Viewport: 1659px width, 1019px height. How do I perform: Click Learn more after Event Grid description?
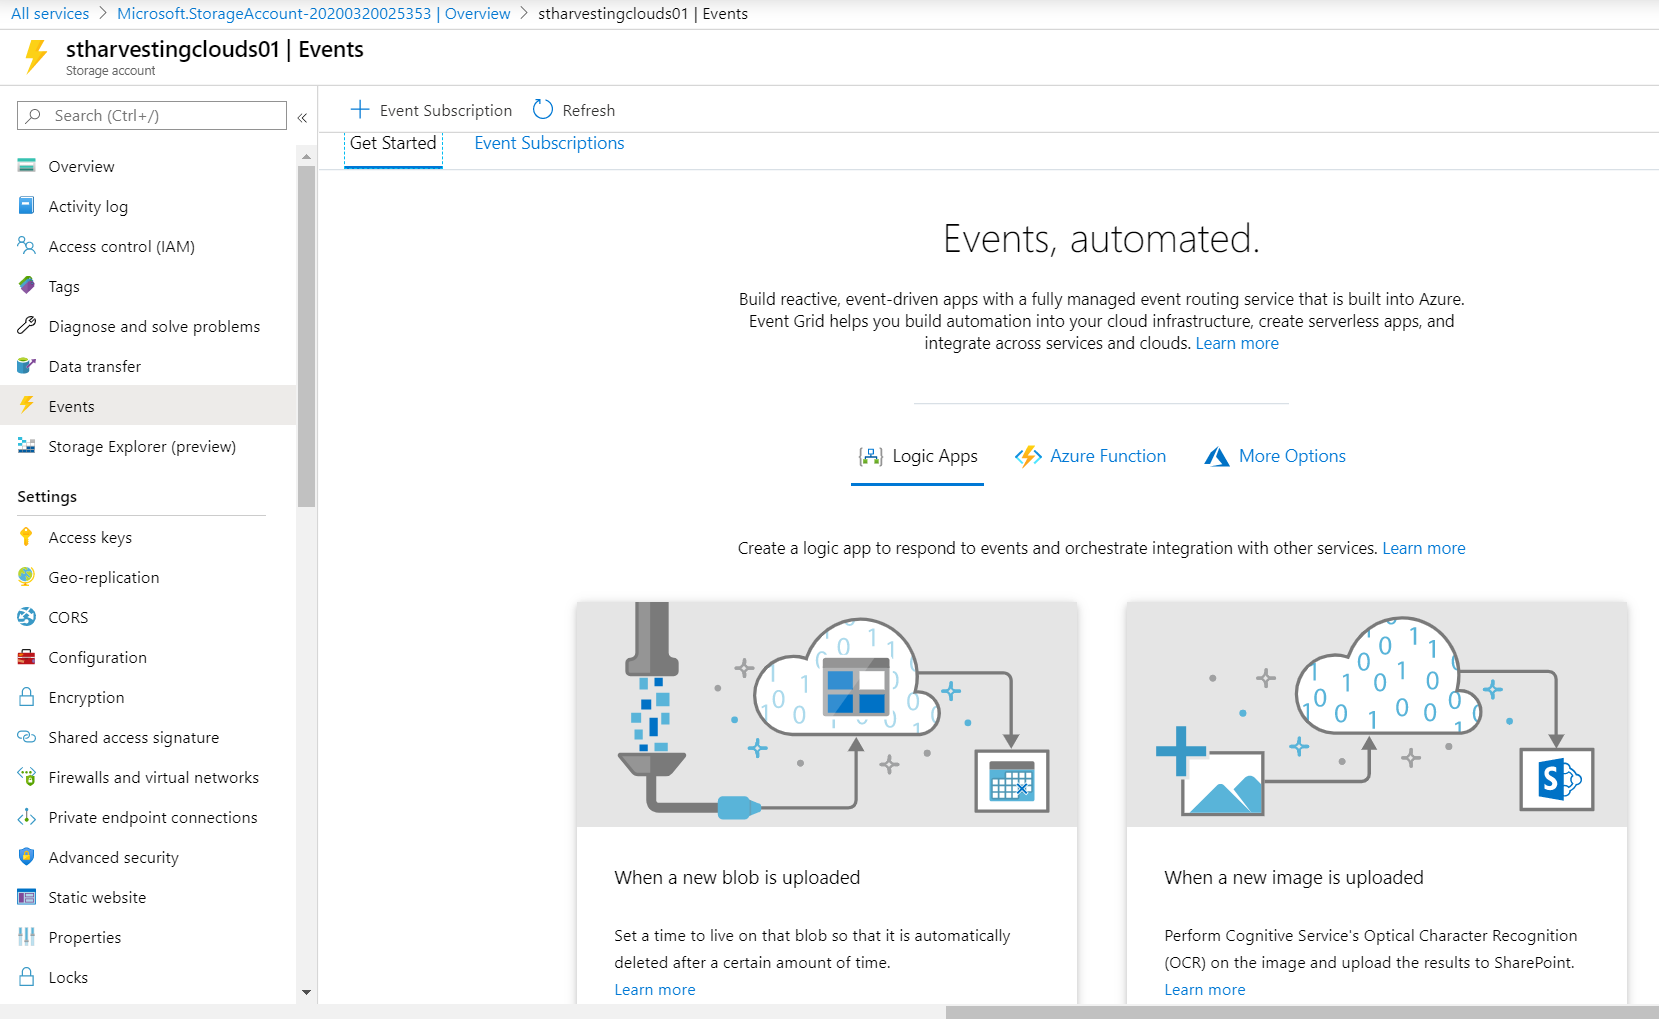tap(1237, 343)
